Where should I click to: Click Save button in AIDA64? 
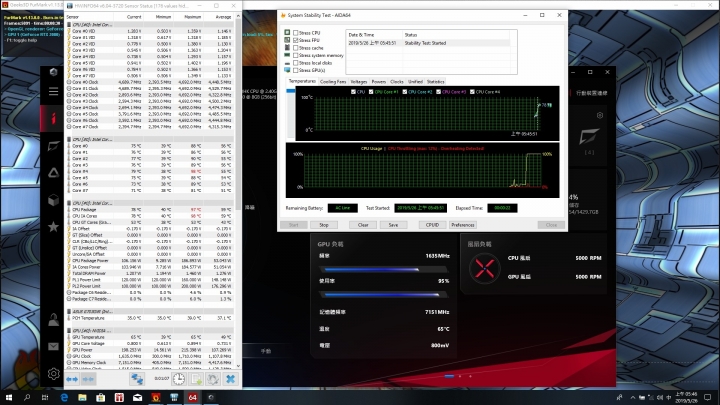click(393, 225)
